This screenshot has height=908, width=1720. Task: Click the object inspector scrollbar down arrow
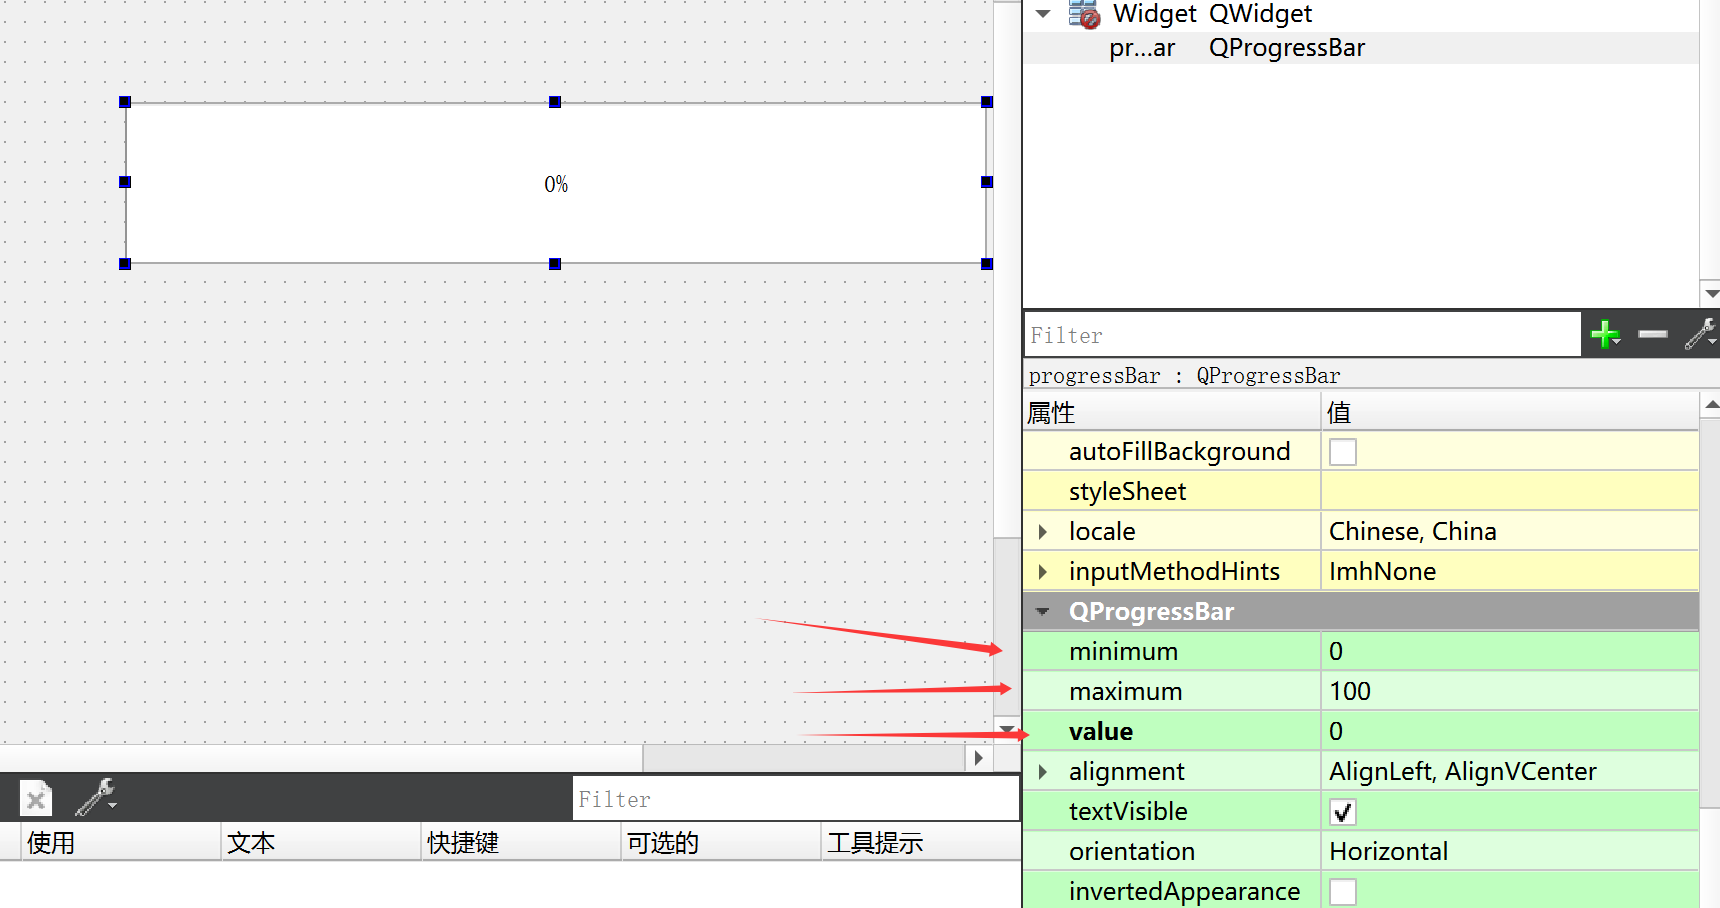(1710, 294)
